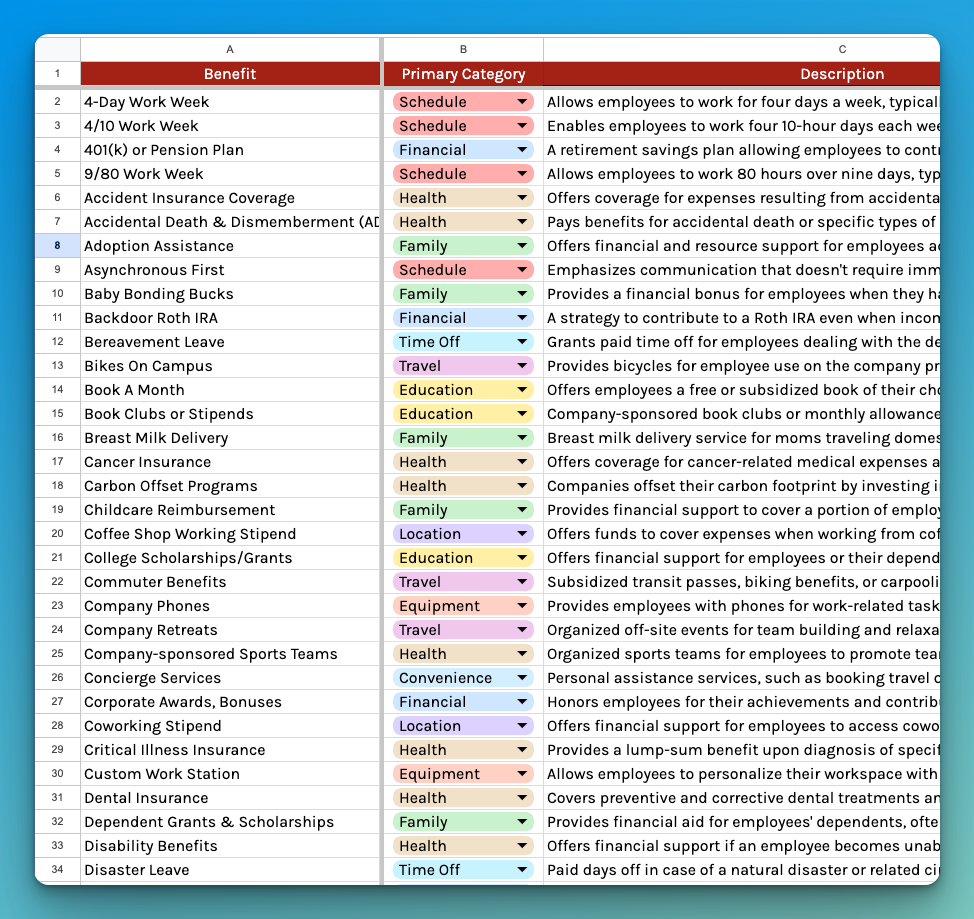The width and height of the screenshot is (974, 919).
Task: Open the Education dropdown for Book A Month
Action: coord(522,390)
